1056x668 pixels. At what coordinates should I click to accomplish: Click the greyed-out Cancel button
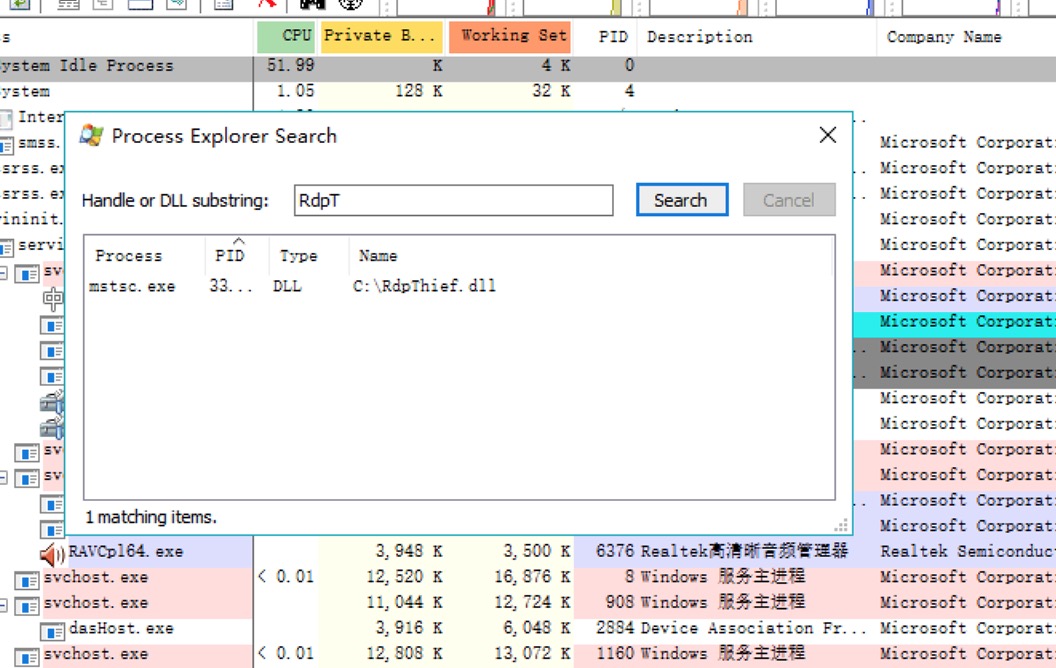coord(789,200)
